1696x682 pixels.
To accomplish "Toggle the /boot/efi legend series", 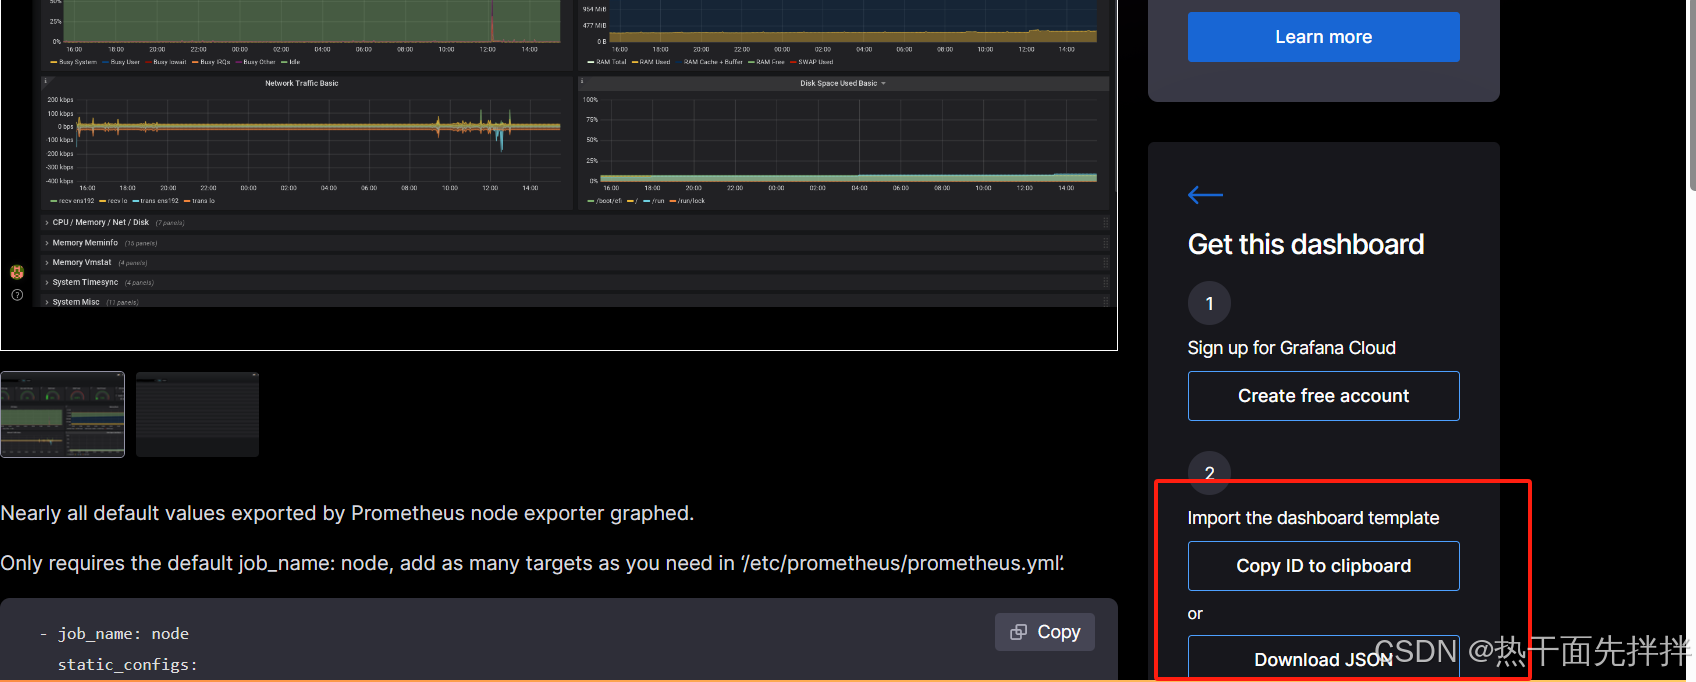I will (604, 201).
